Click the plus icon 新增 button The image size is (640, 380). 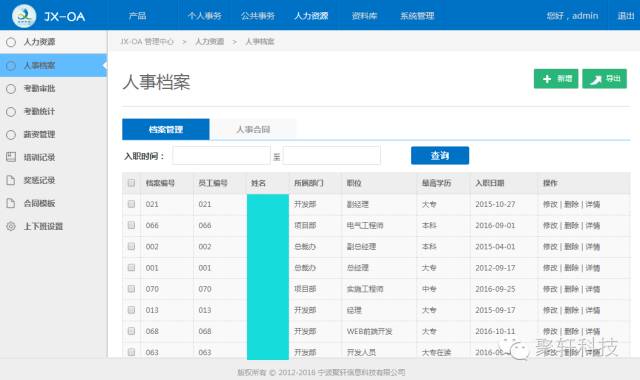click(x=556, y=79)
